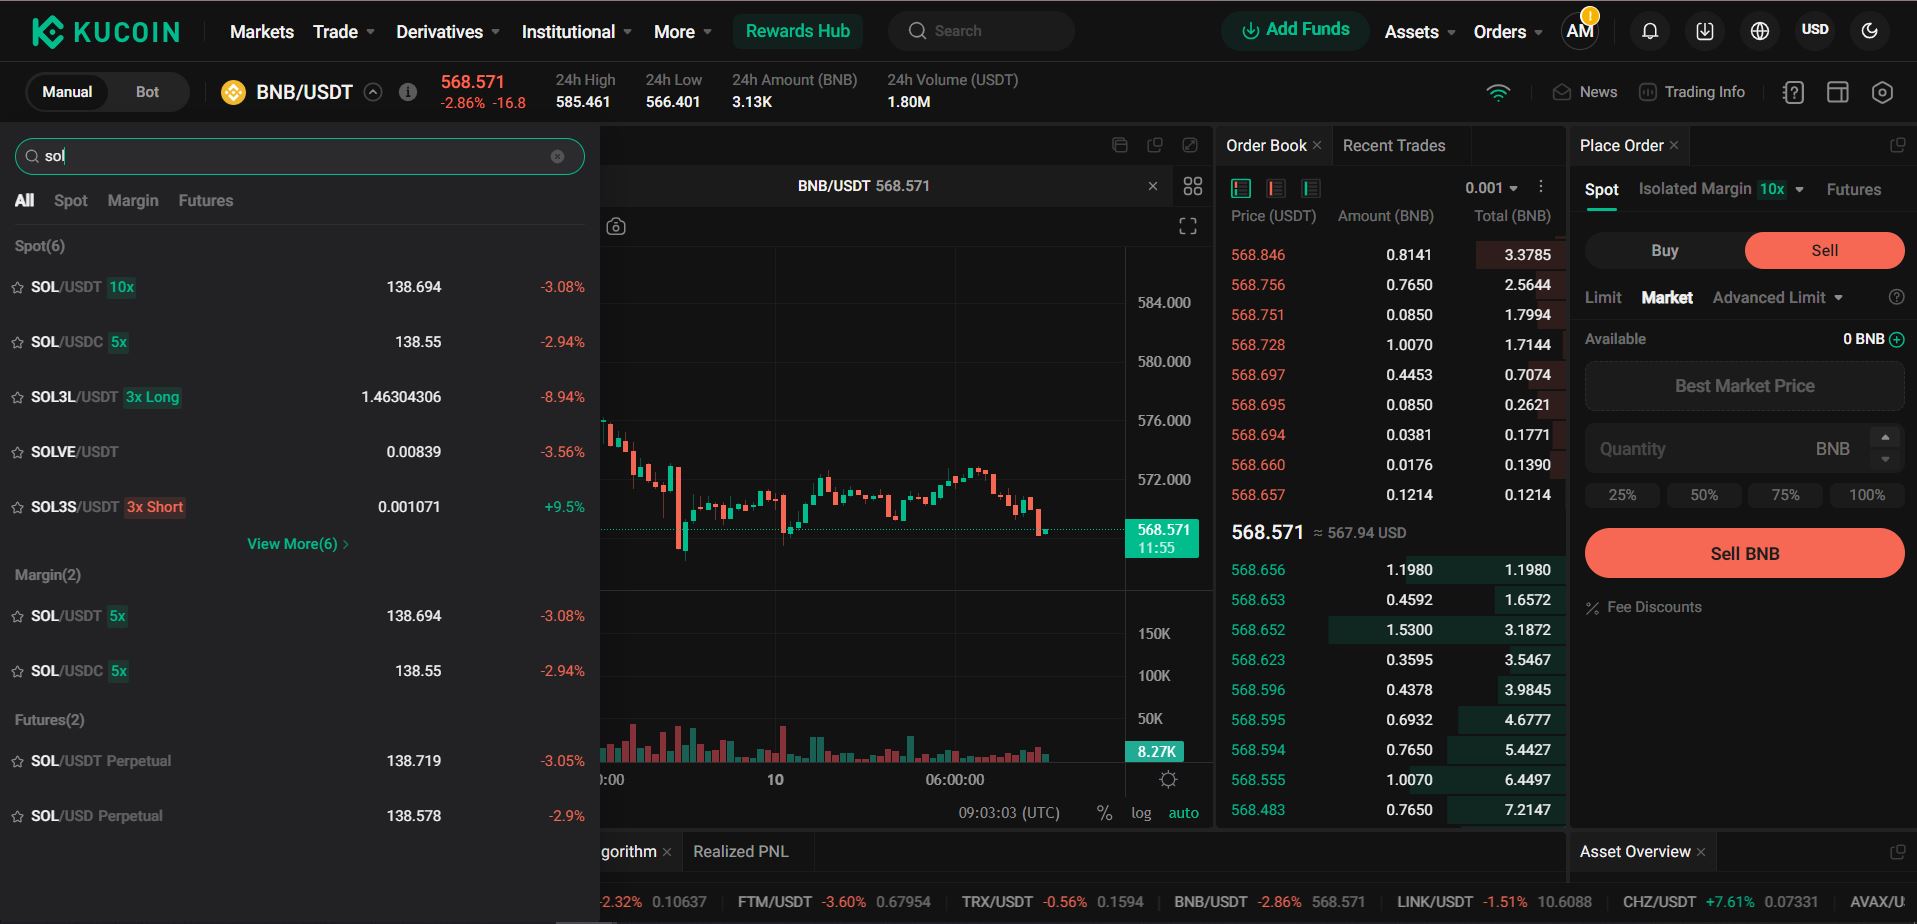This screenshot has height=924, width=1917.
Task: Favorite SOL/USDT Perpetual star
Action: pyautogui.click(x=17, y=762)
